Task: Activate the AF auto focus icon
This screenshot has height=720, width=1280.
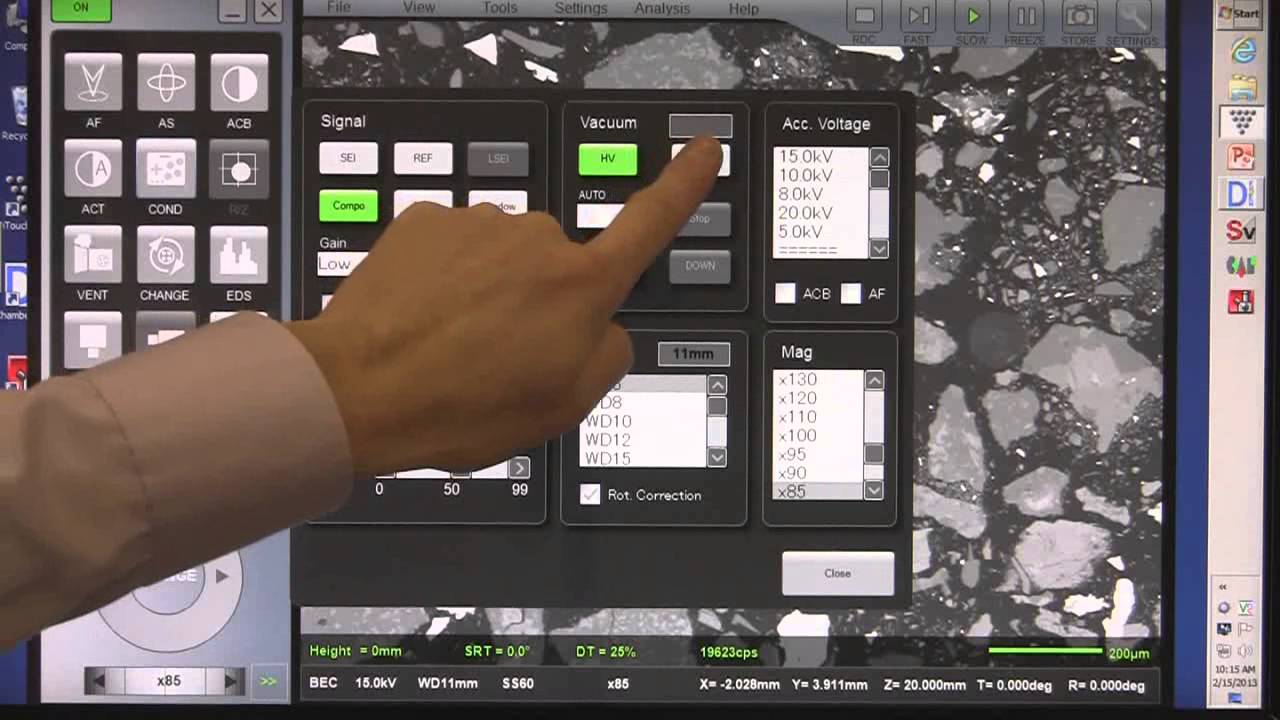Action: point(93,82)
